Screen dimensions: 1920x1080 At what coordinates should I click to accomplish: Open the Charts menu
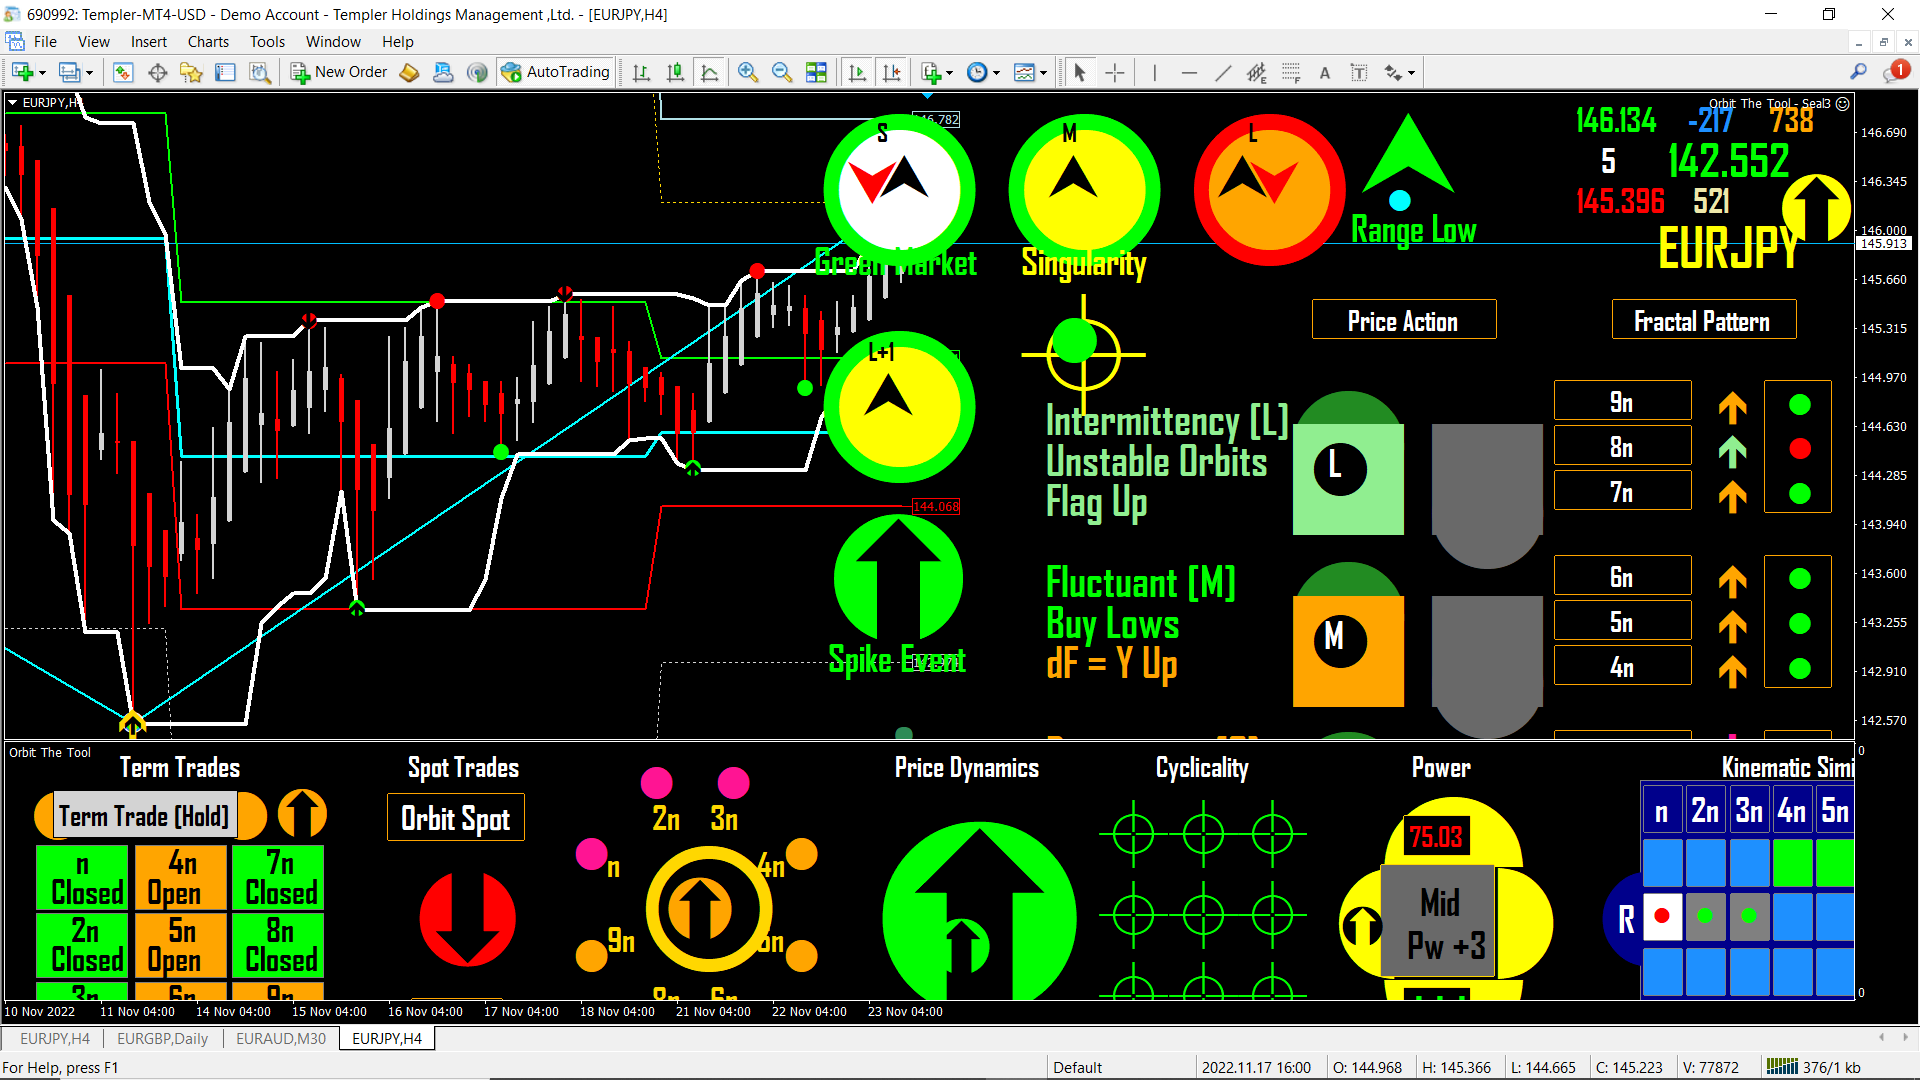208,42
